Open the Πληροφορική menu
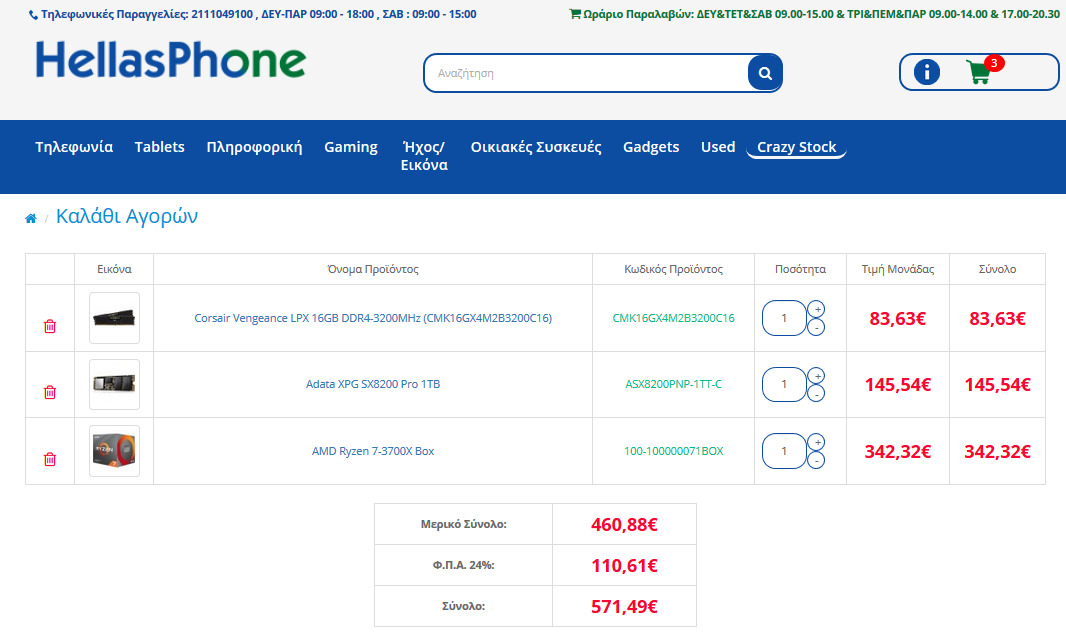This screenshot has width=1066, height=633. coord(254,147)
